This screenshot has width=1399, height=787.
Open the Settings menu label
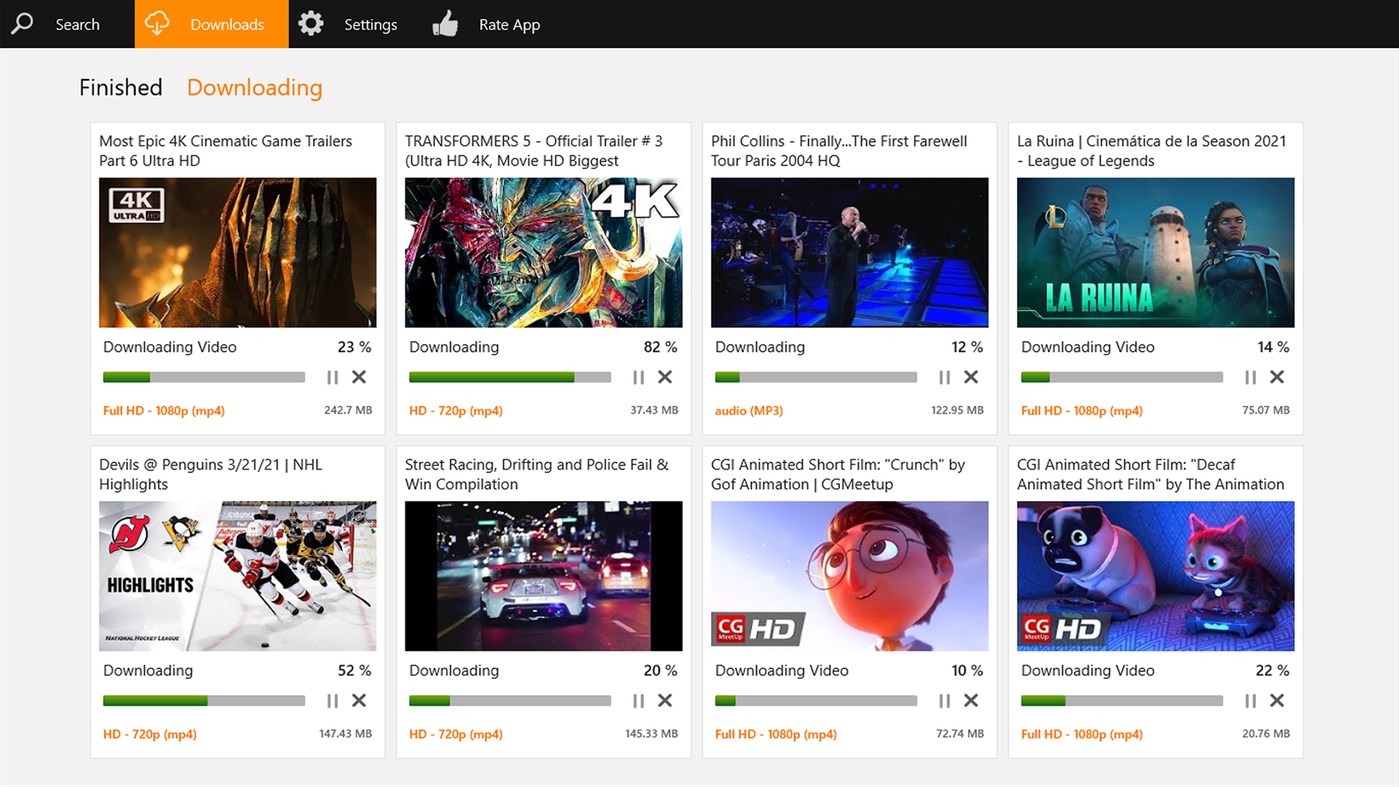coord(370,24)
